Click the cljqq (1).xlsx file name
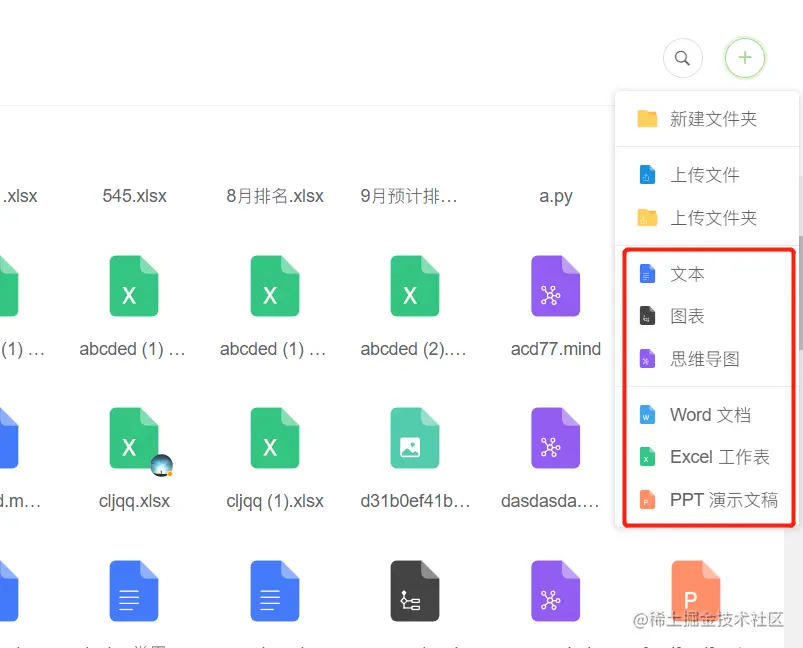803x648 pixels. 275,501
